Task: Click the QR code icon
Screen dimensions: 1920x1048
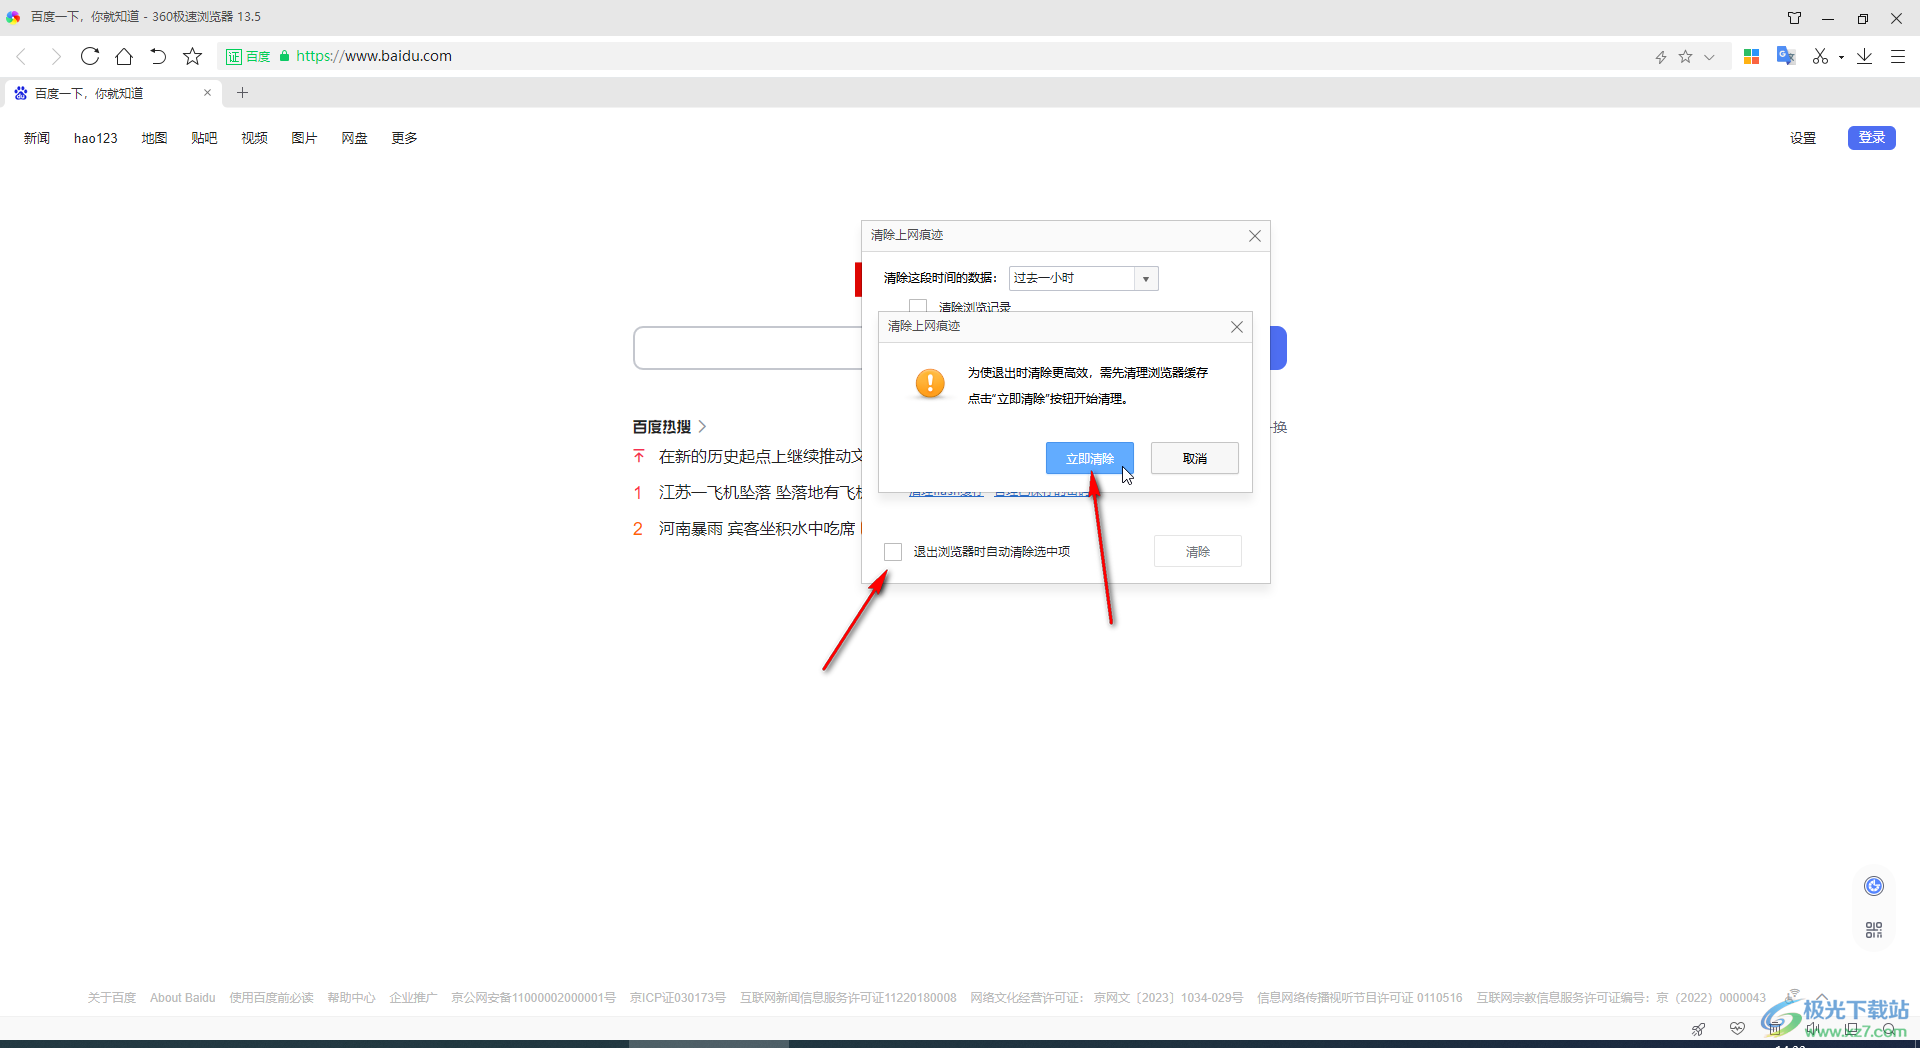Action: tap(1874, 930)
